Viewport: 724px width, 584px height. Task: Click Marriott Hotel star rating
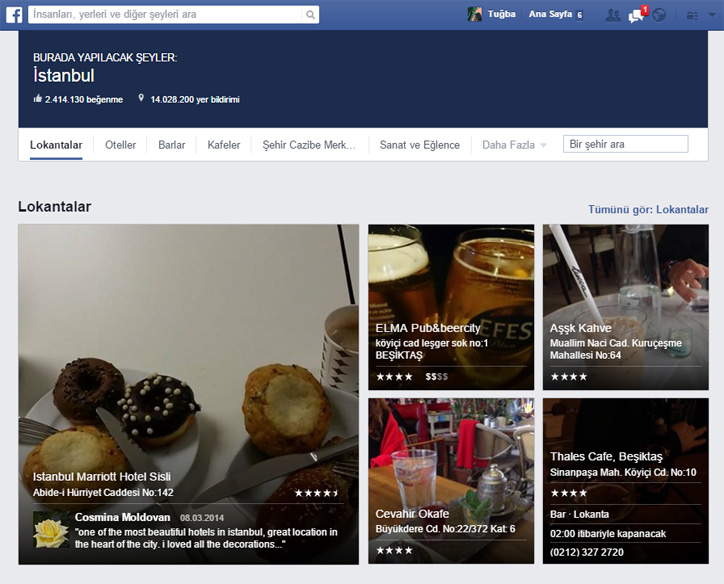[x=317, y=493]
